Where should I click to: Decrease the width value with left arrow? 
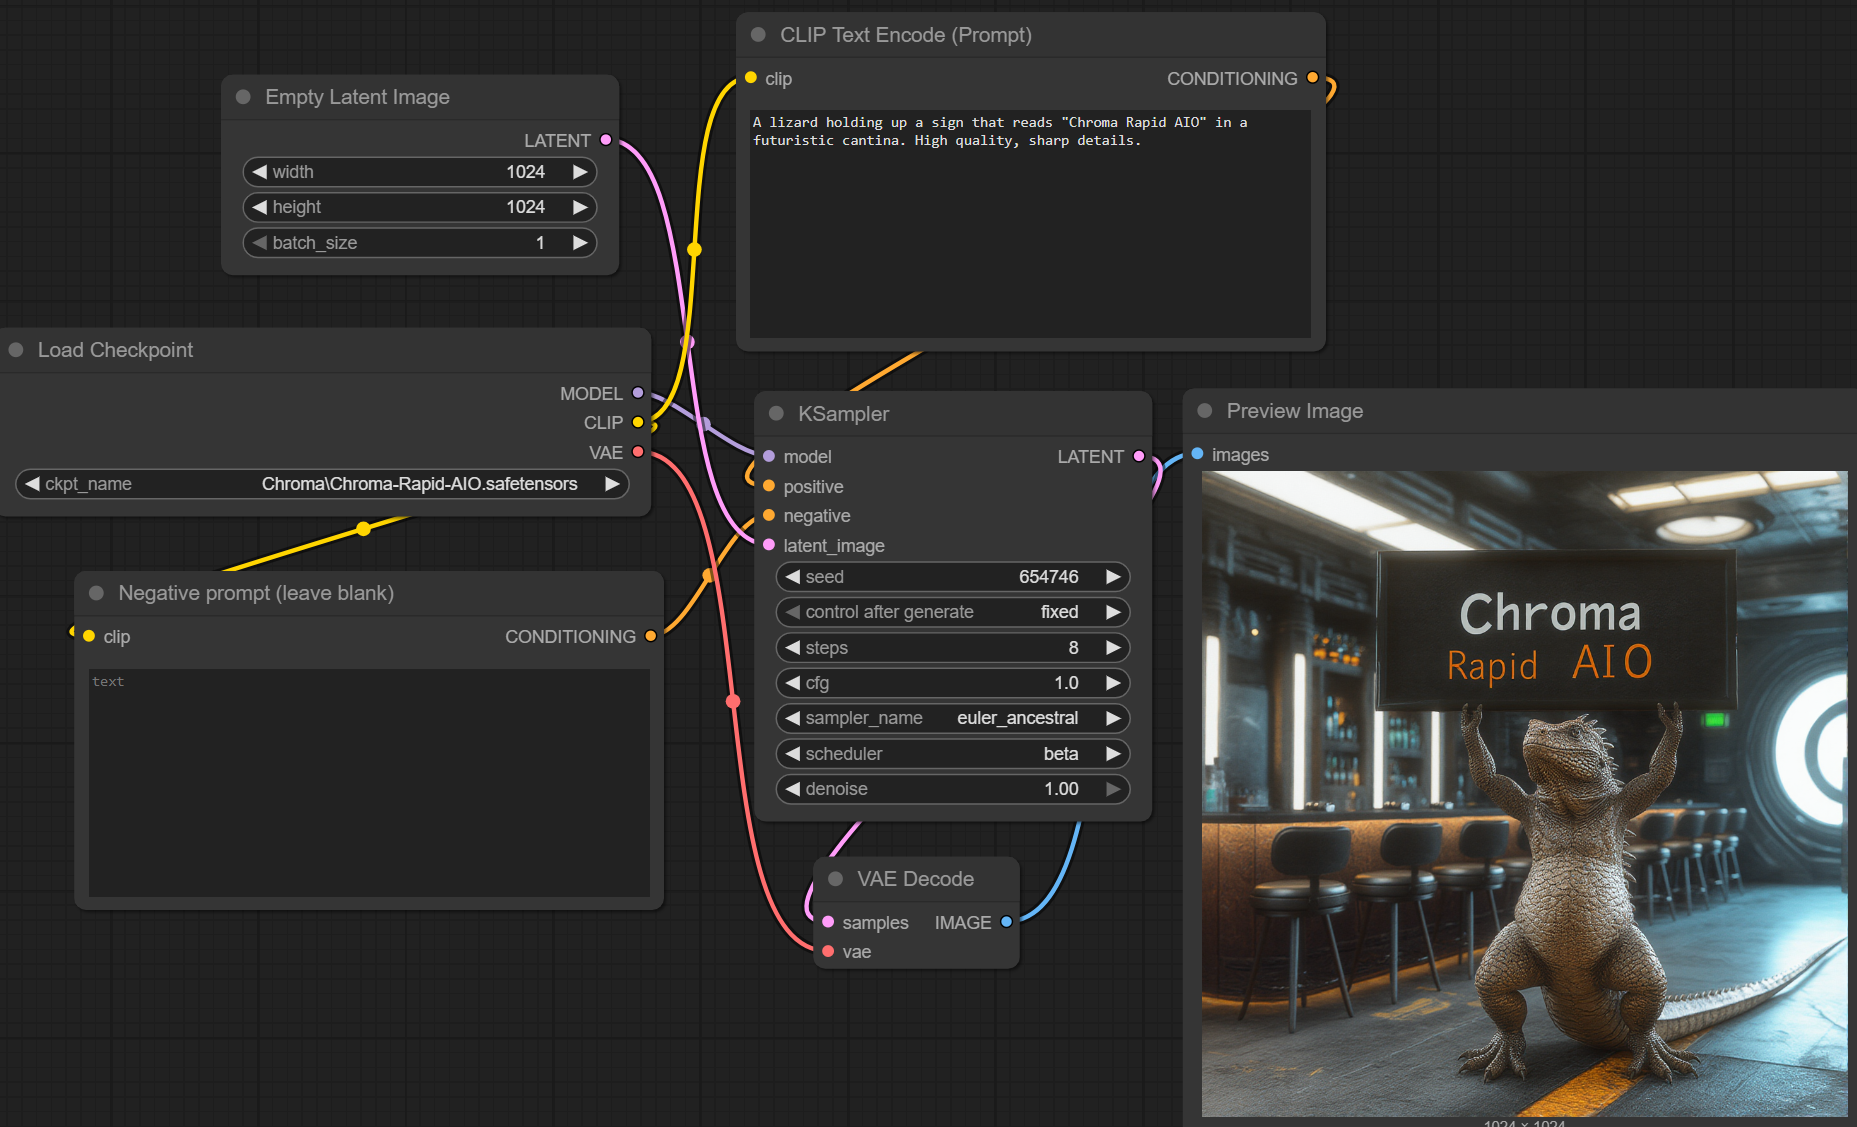point(260,172)
